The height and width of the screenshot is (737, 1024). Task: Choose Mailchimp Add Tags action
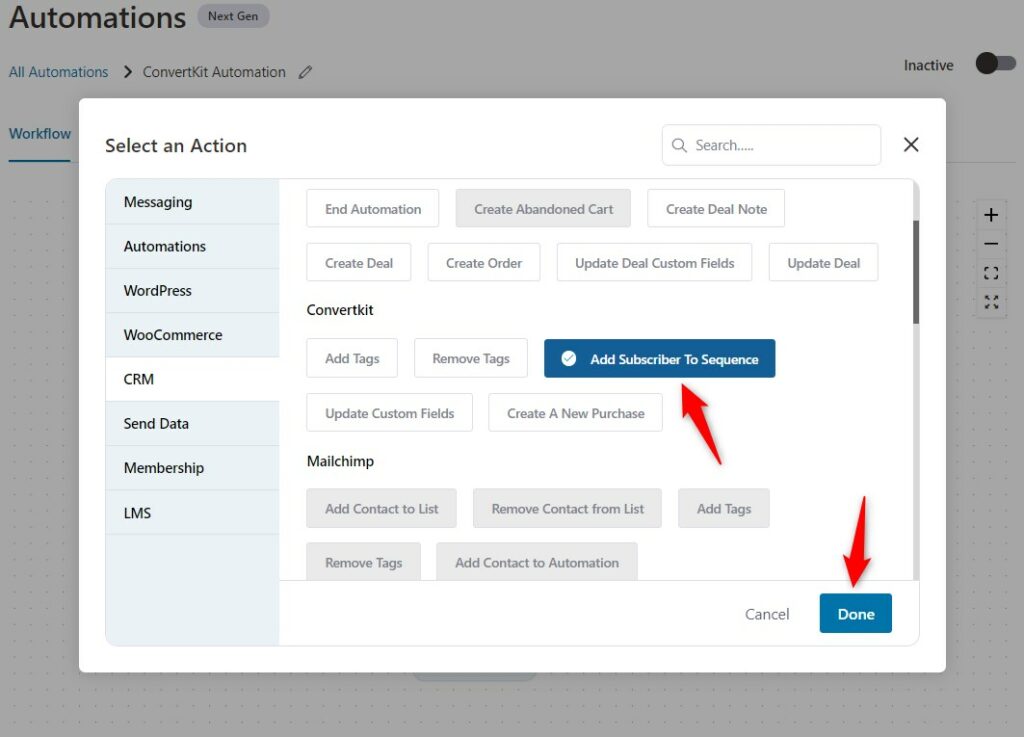tap(724, 509)
